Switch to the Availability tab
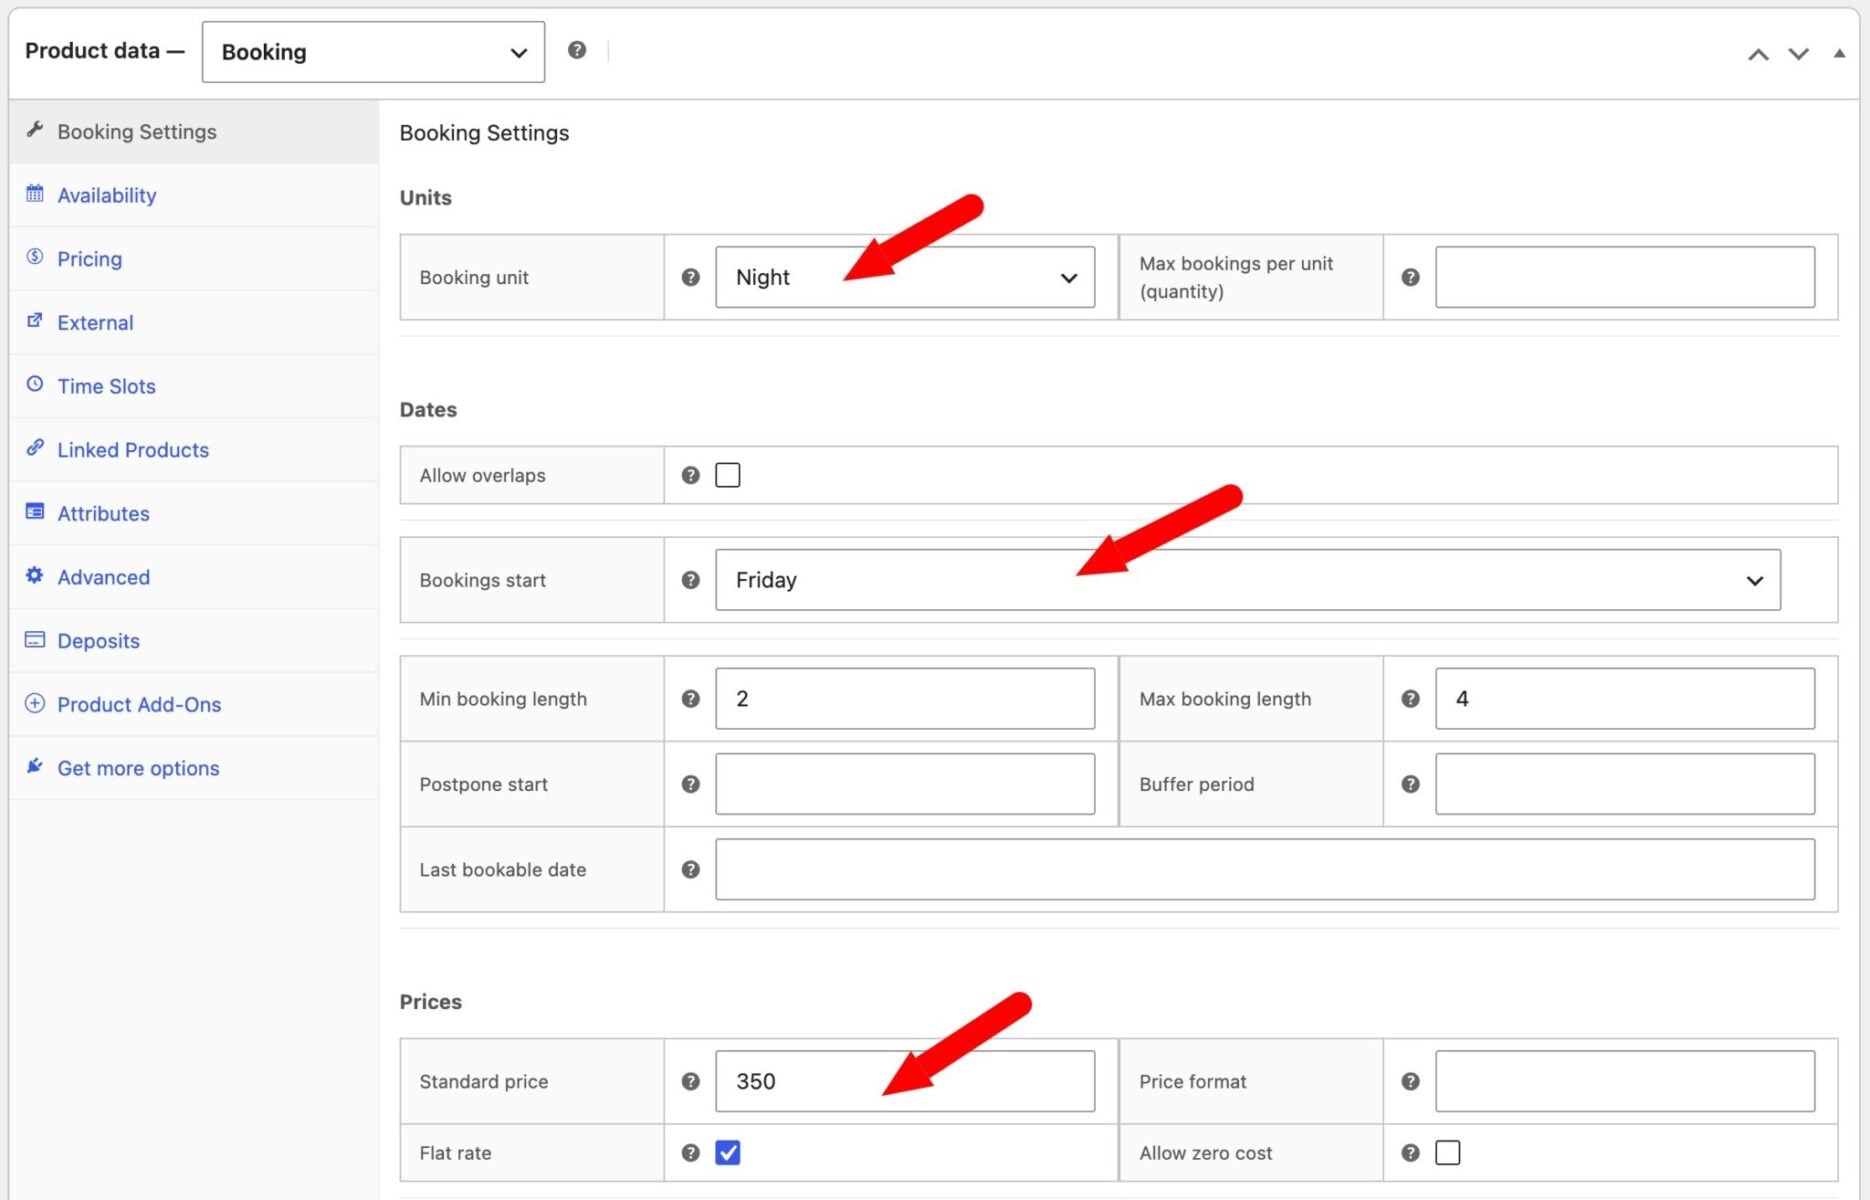The height and width of the screenshot is (1200, 1870). (x=194, y=195)
